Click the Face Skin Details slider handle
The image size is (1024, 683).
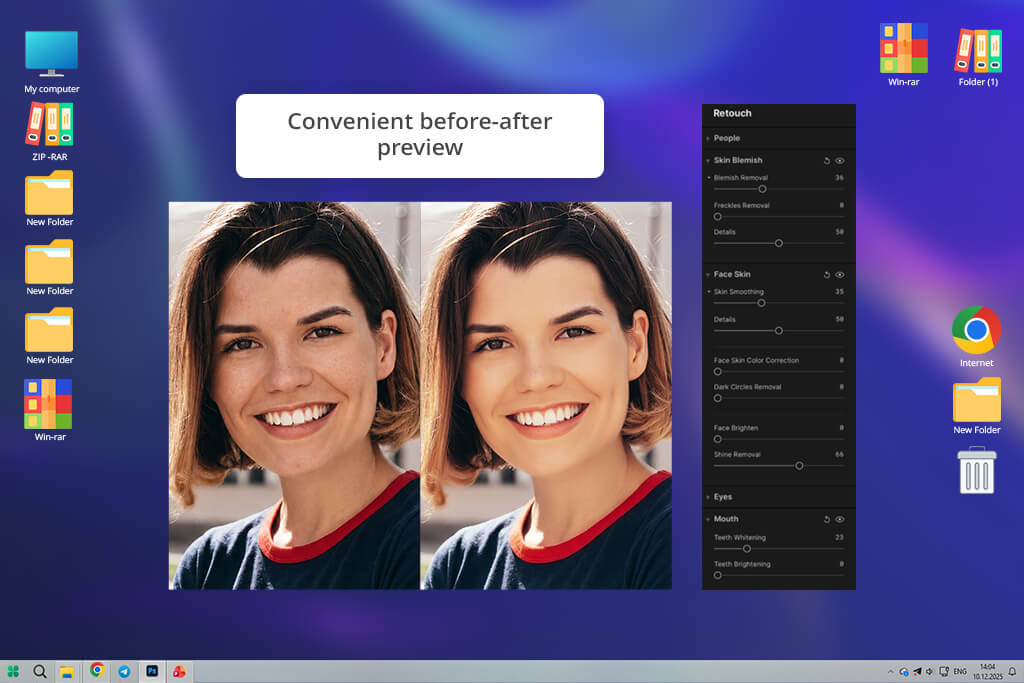(778, 330)
